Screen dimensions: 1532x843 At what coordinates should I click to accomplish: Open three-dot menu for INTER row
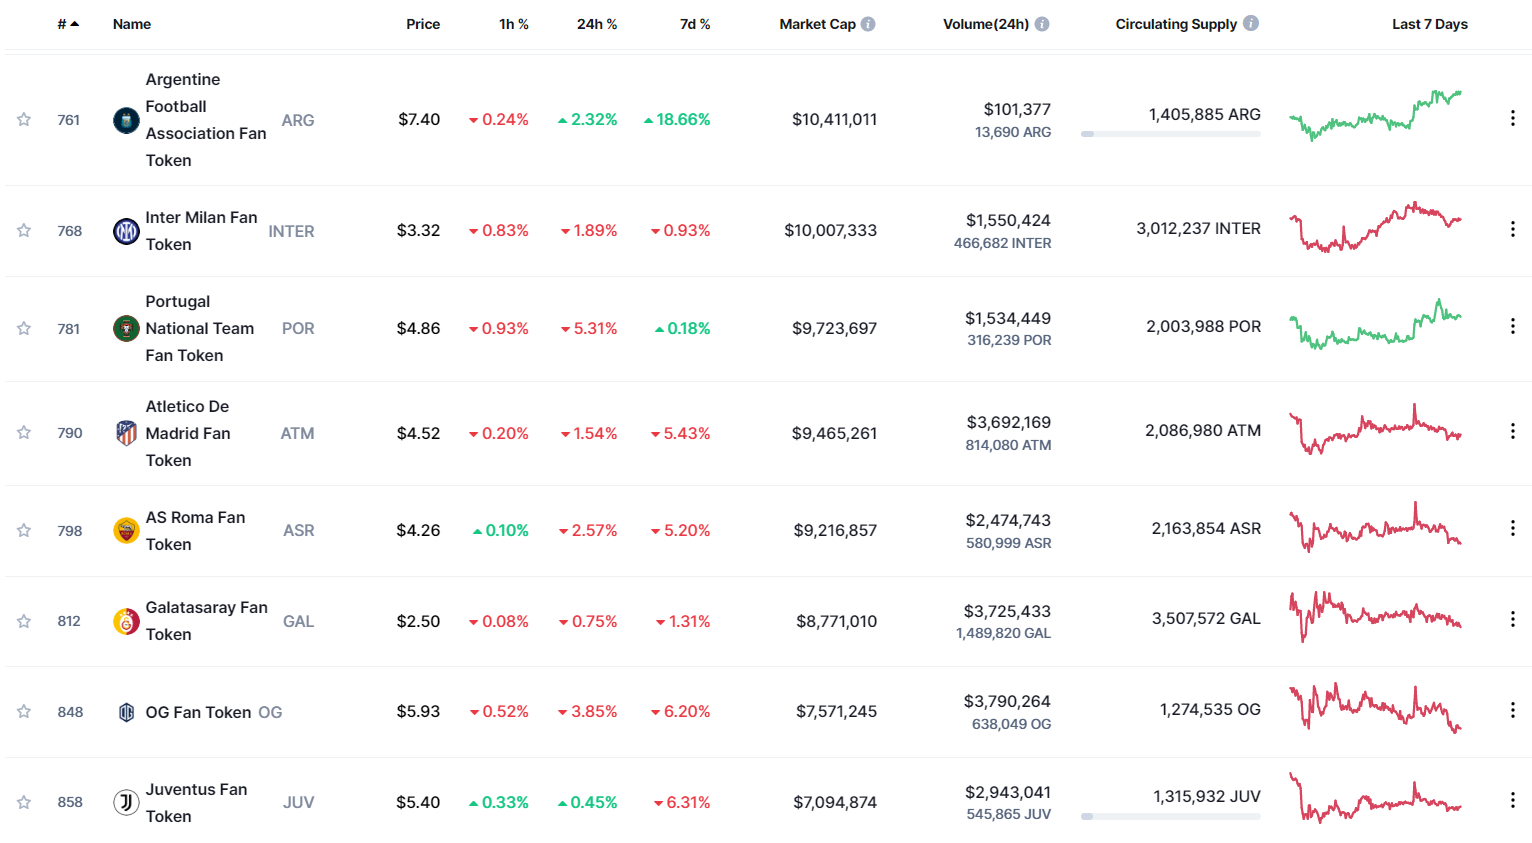1512,230
